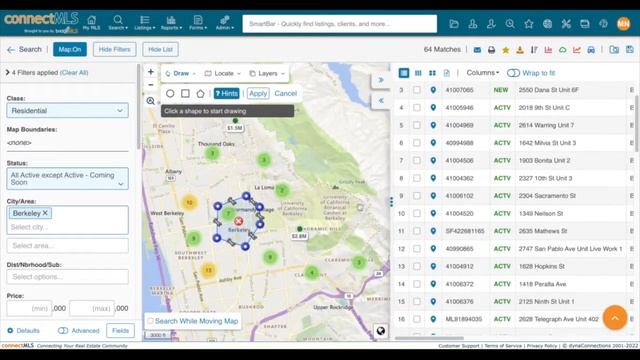Zoom in the map with plus button
The image size is (640, 360).
click(x=151, y=72)
